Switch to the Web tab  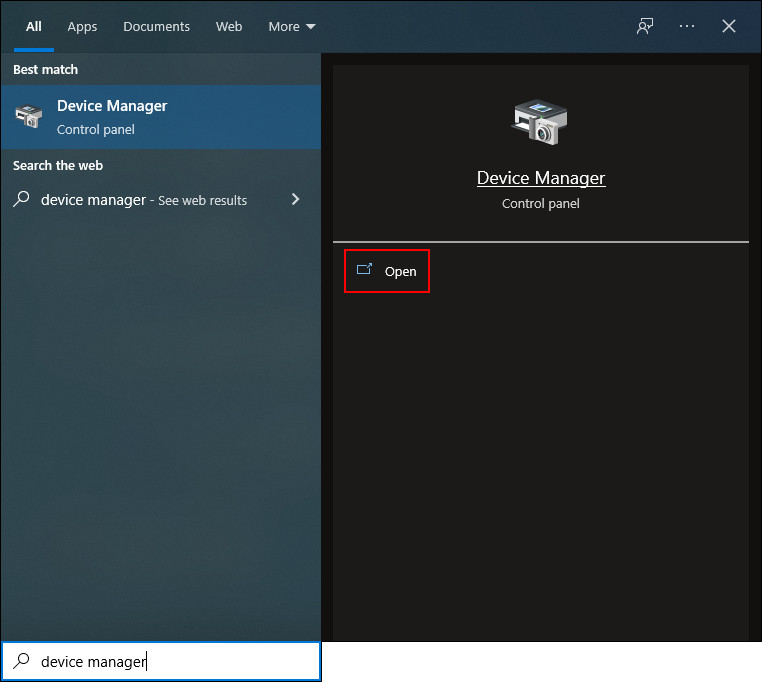click(x=229, y=26)
